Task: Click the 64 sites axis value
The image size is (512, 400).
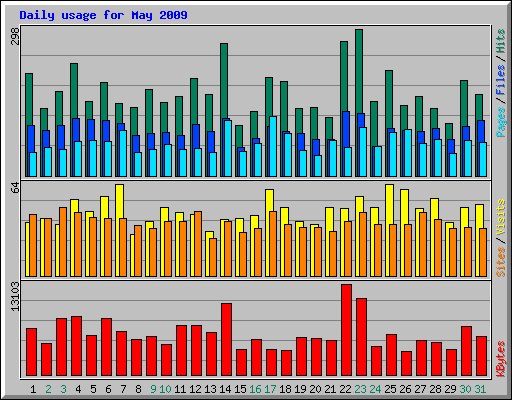Action: click(15, 188)
